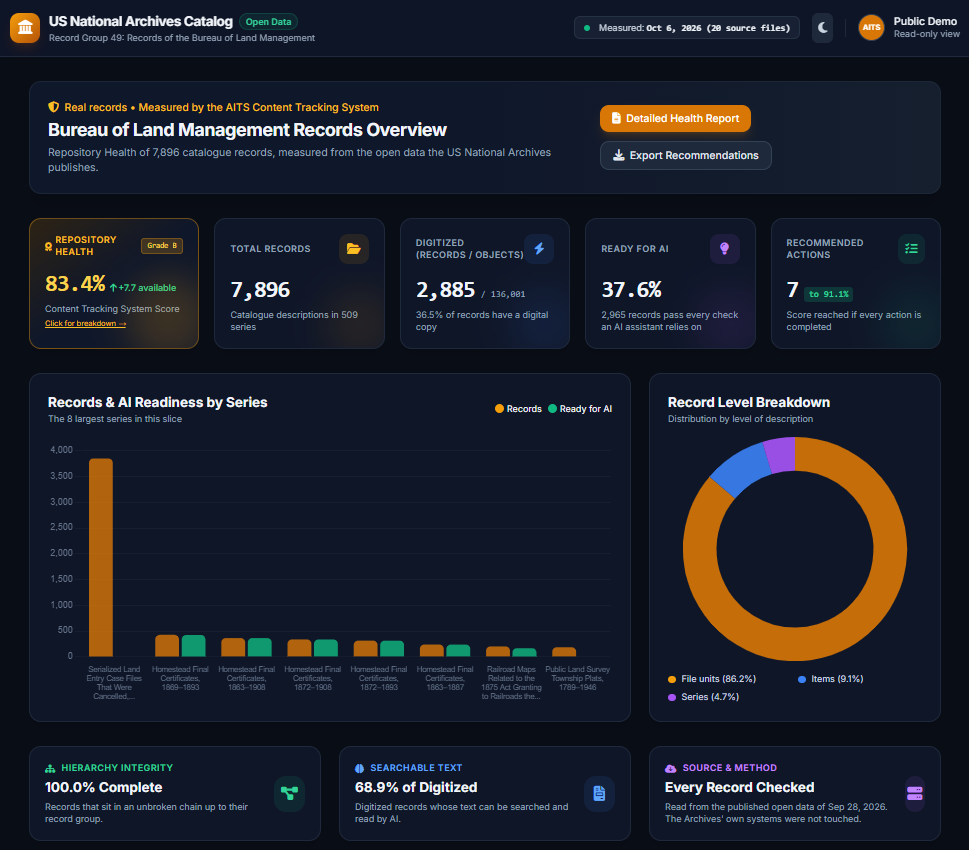
Task: Click Export Recommendations button
Action: click(x=685, y=155)
